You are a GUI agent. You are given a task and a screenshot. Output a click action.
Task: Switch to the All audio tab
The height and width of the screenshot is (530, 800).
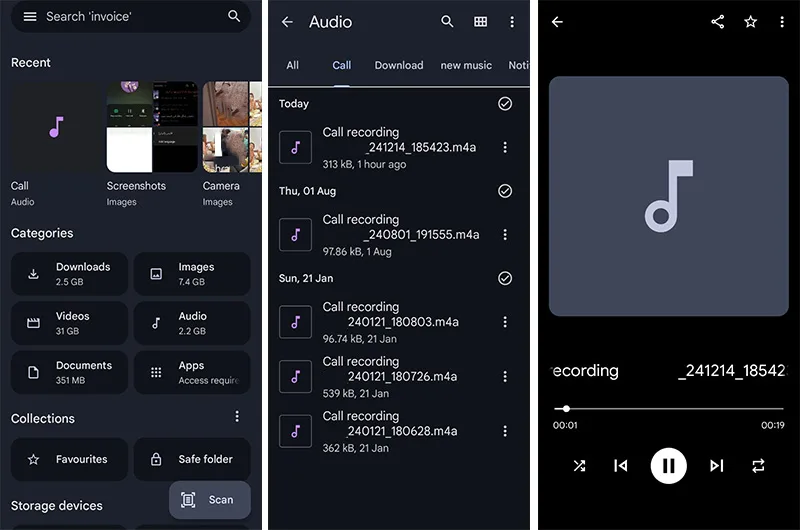coord(292,65)
